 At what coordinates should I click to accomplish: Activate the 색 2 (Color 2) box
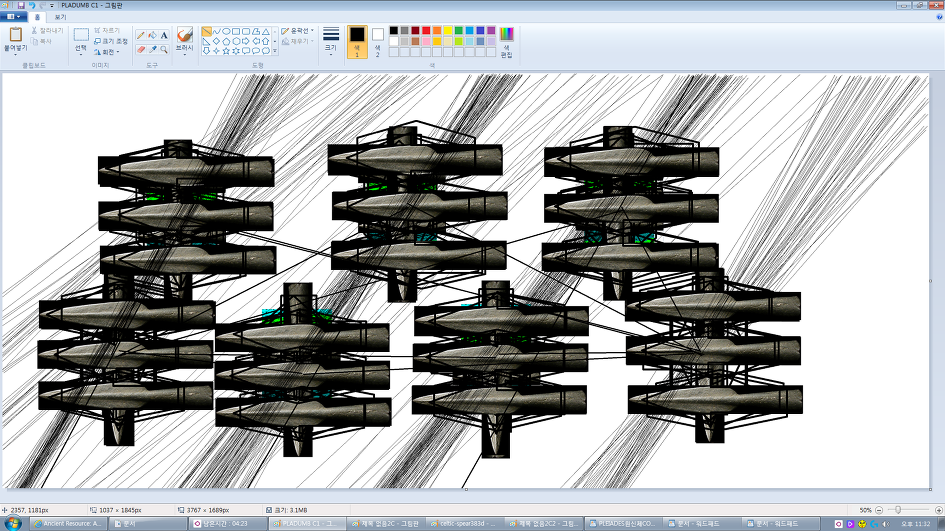coord(378,41)
